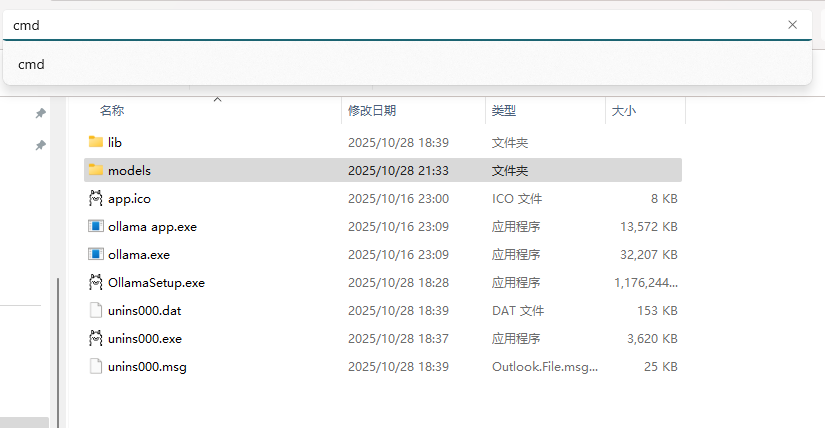The height and width of the screenshot is (428, 825).
Task: Click the 13,572 KB size cell
Action: tap(649, 226)
